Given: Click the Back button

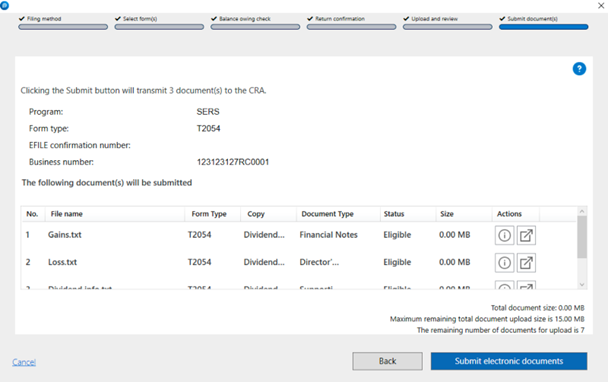Looking at the screenshot, I should (387, 361).
